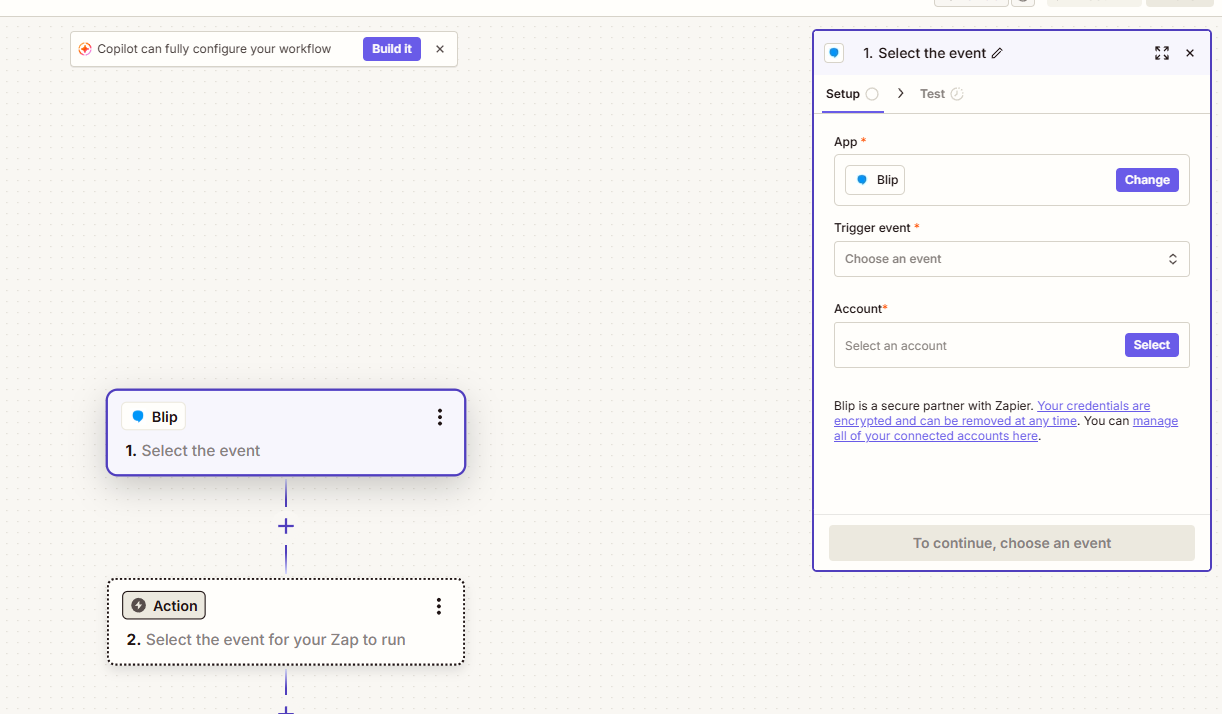This screenshot has width=1222, height=714.
Task: Click Copilot can fully configure your workflow text
Action: [x=214, y=49]
